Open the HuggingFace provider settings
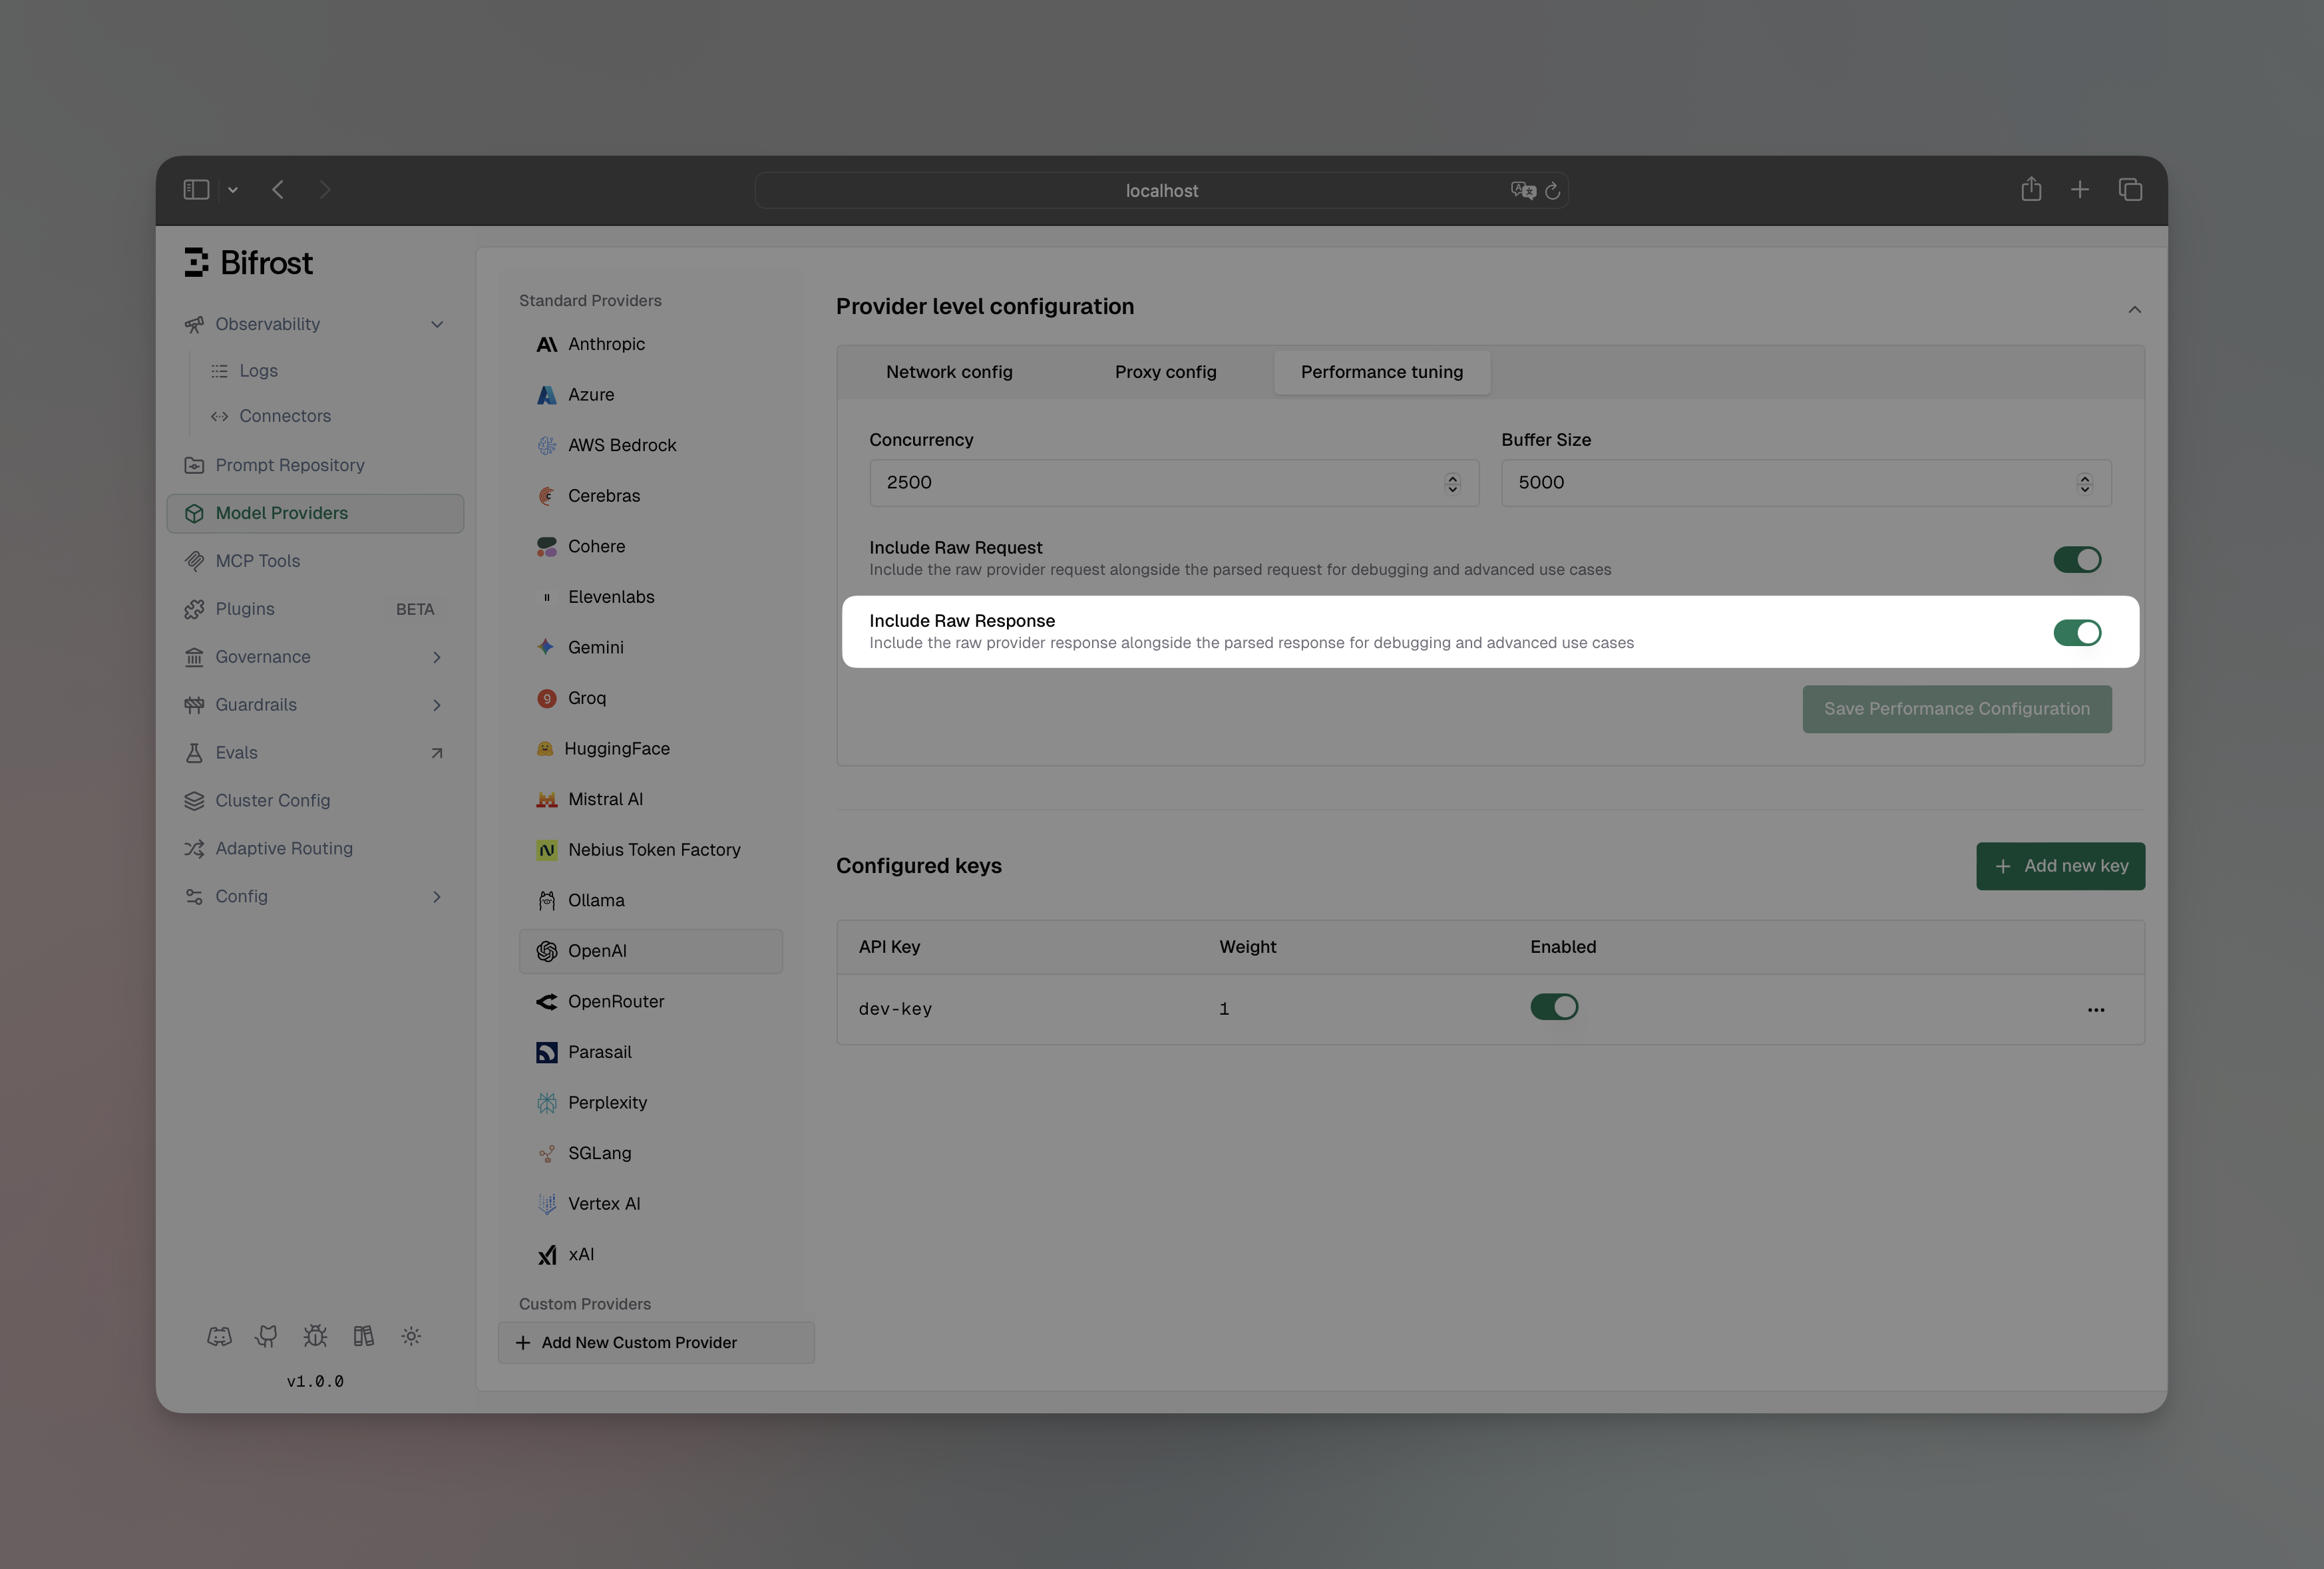This screenshot has width=2324, height=1569. [x=618, y=748]
